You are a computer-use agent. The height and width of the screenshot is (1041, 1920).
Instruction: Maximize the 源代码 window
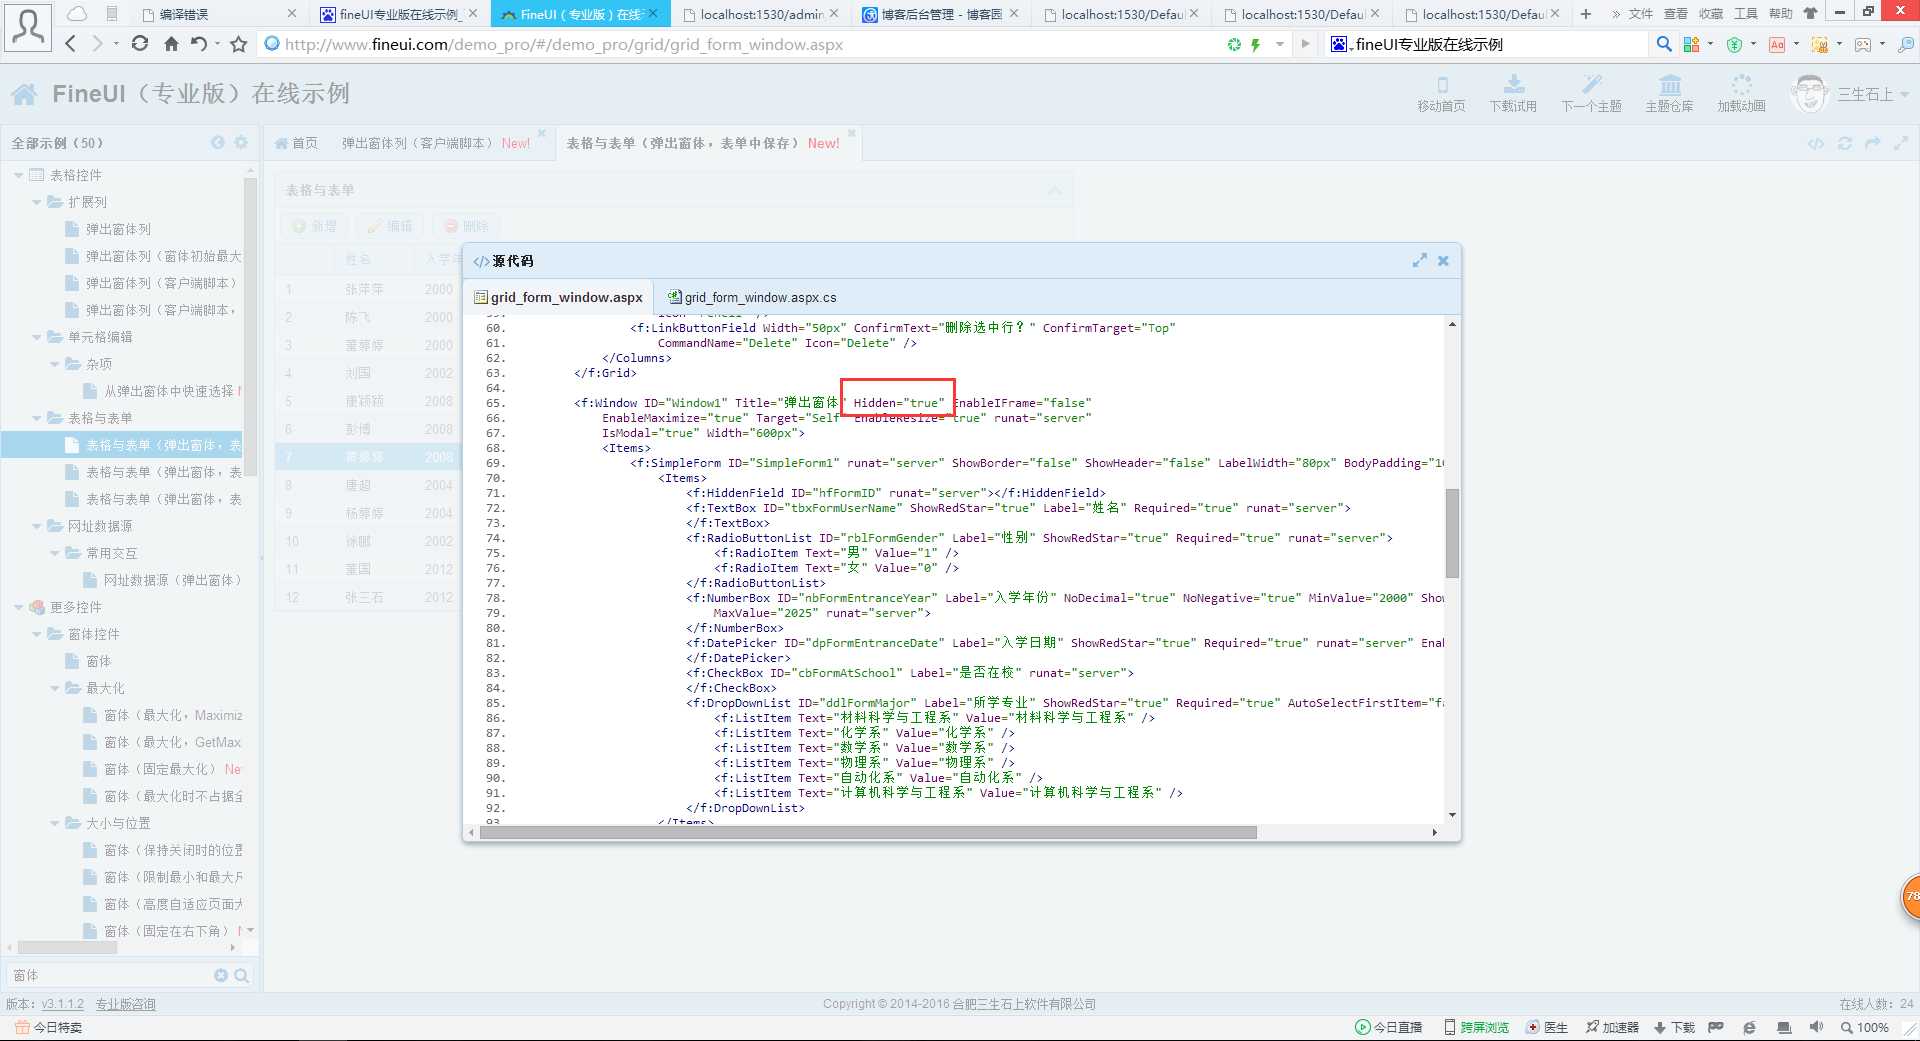(x=1419, y=260)
